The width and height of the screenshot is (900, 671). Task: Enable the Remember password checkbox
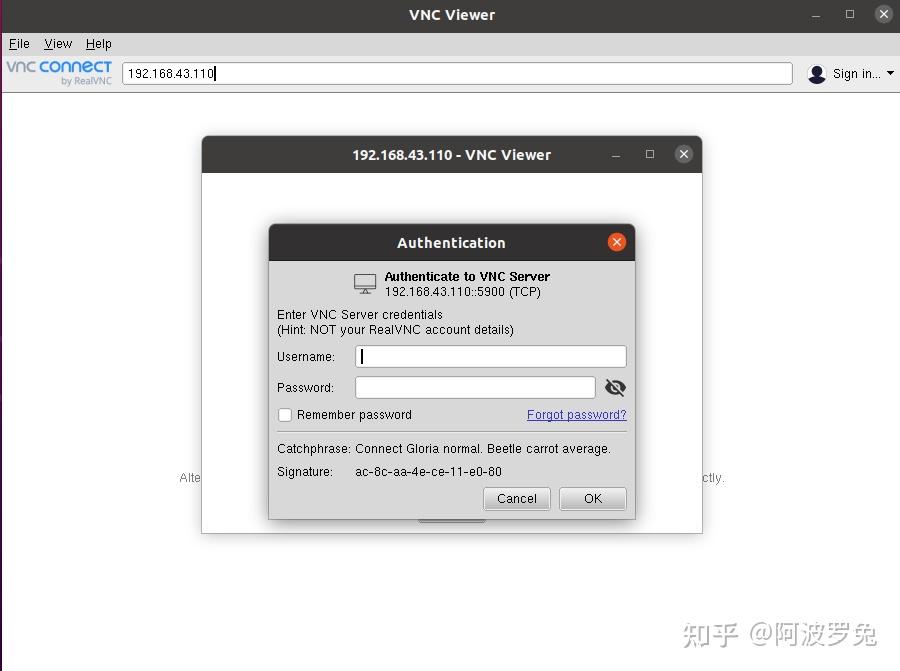click(x=285, y=414)
